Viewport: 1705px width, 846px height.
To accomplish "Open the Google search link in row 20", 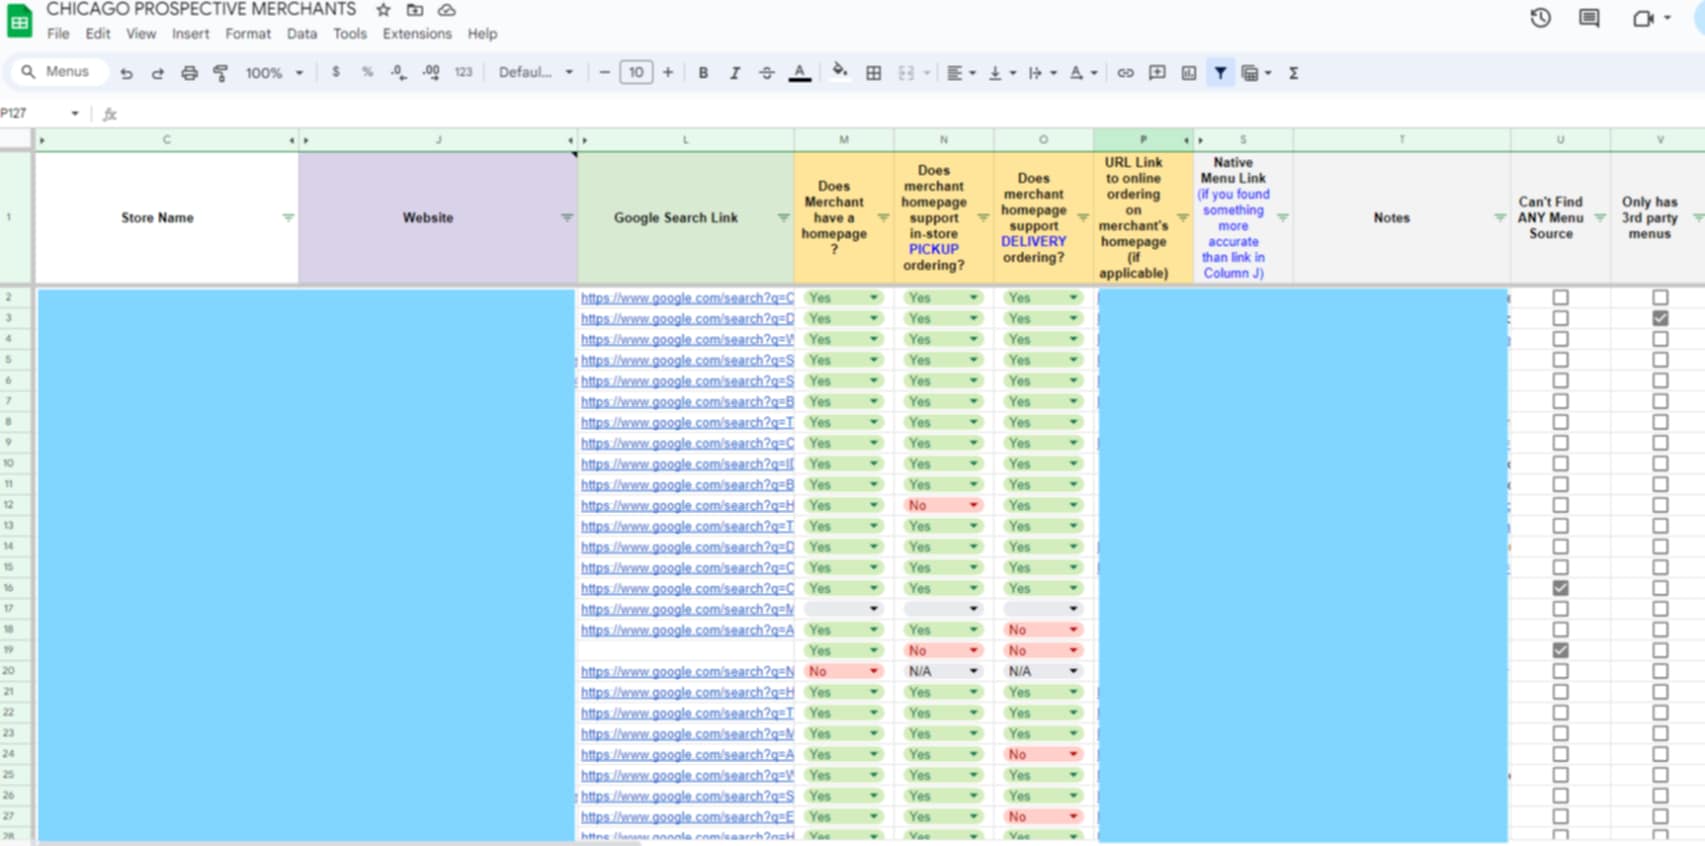I will [x=687, y=671].
